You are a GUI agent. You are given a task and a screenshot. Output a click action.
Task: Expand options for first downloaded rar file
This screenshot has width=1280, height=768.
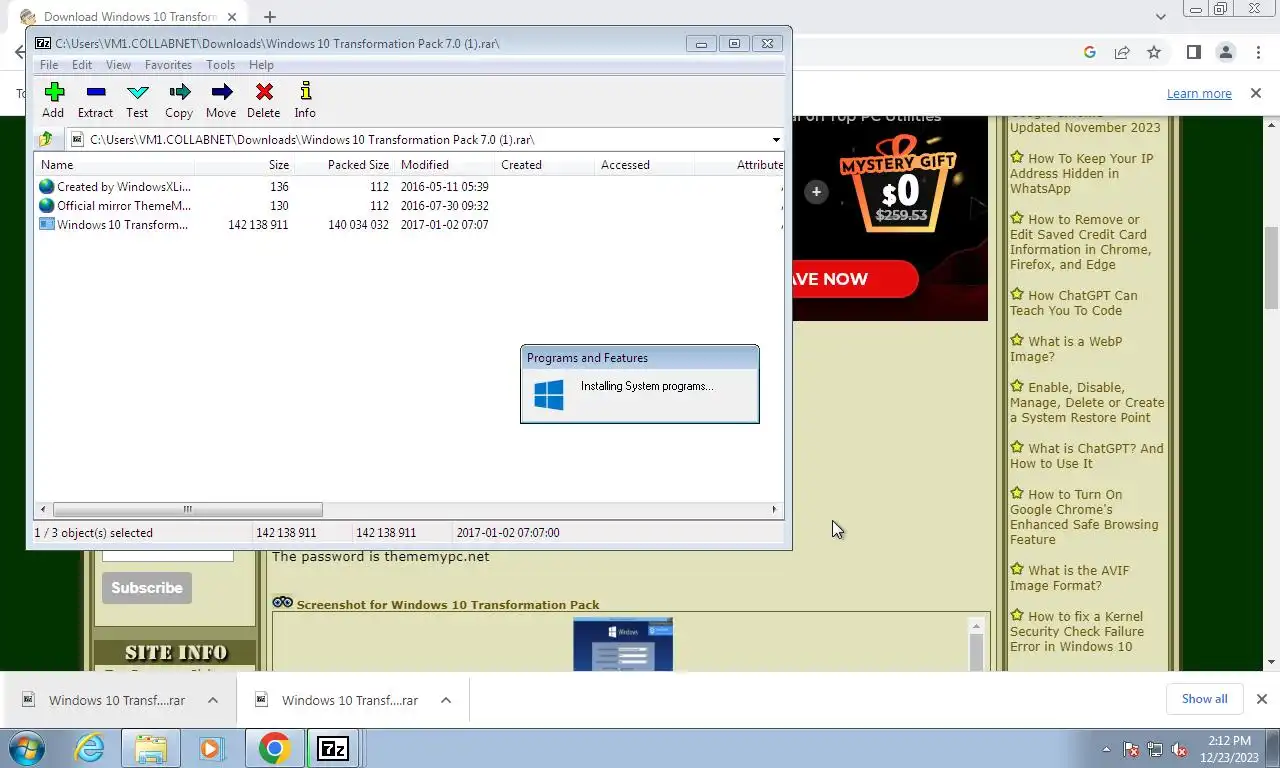[x=213, y=700]
